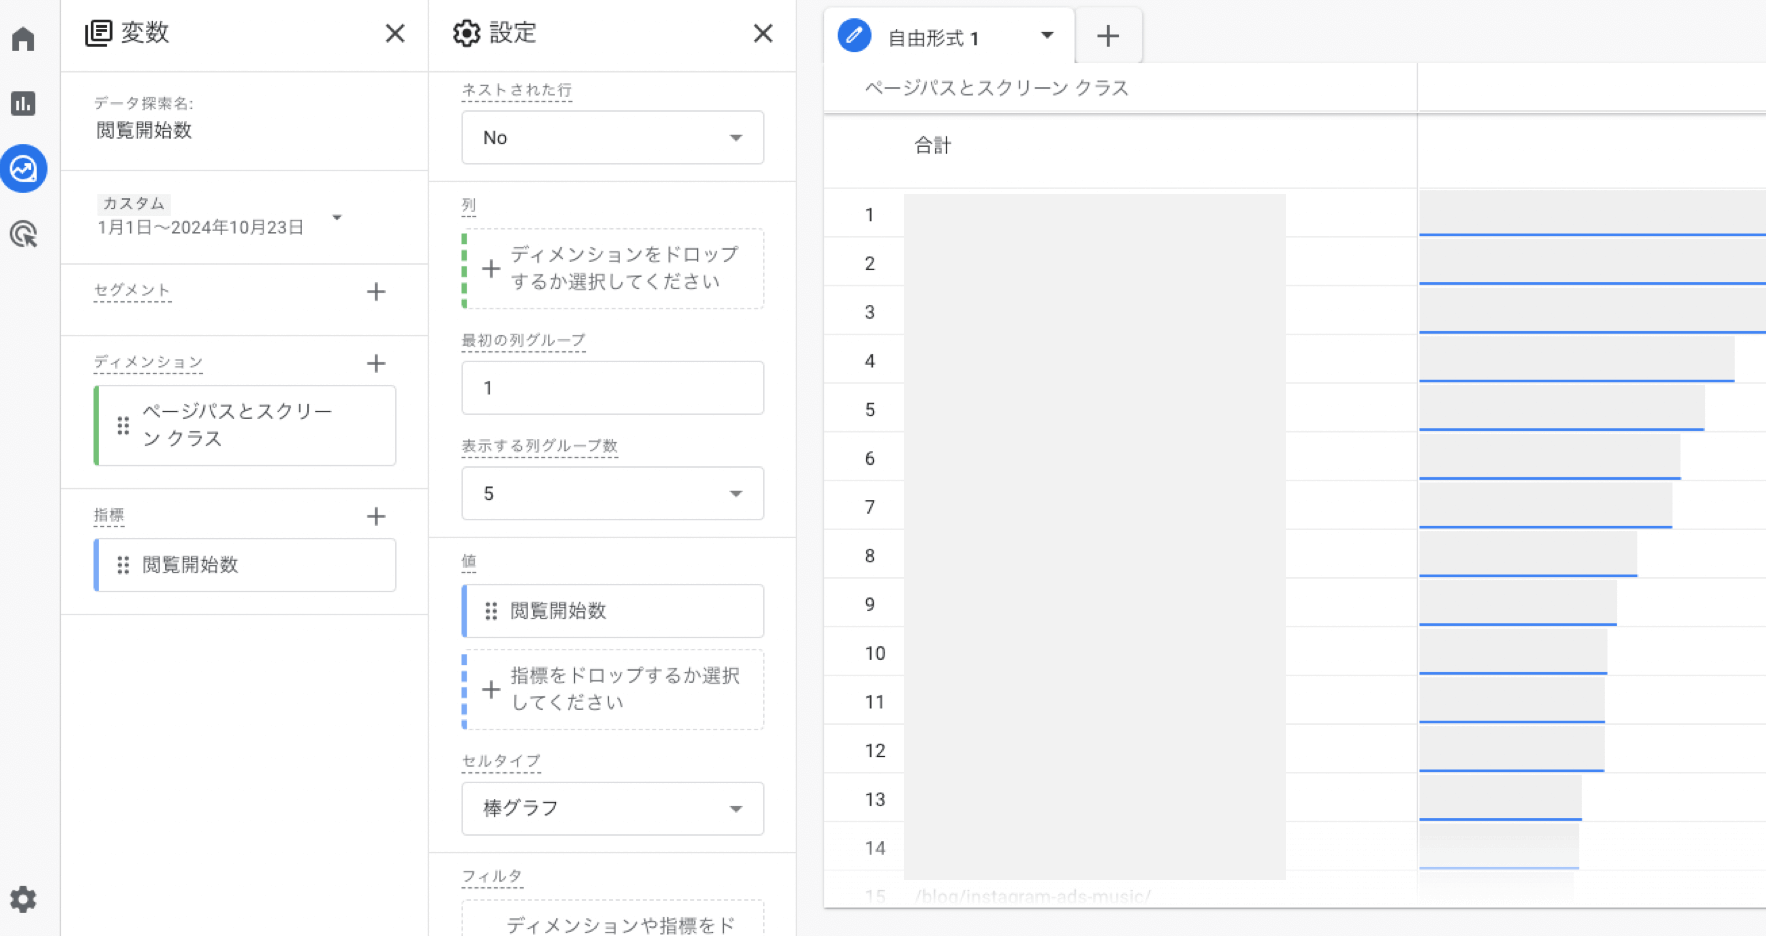Switch to the 自由形式 1 tab

933,38
